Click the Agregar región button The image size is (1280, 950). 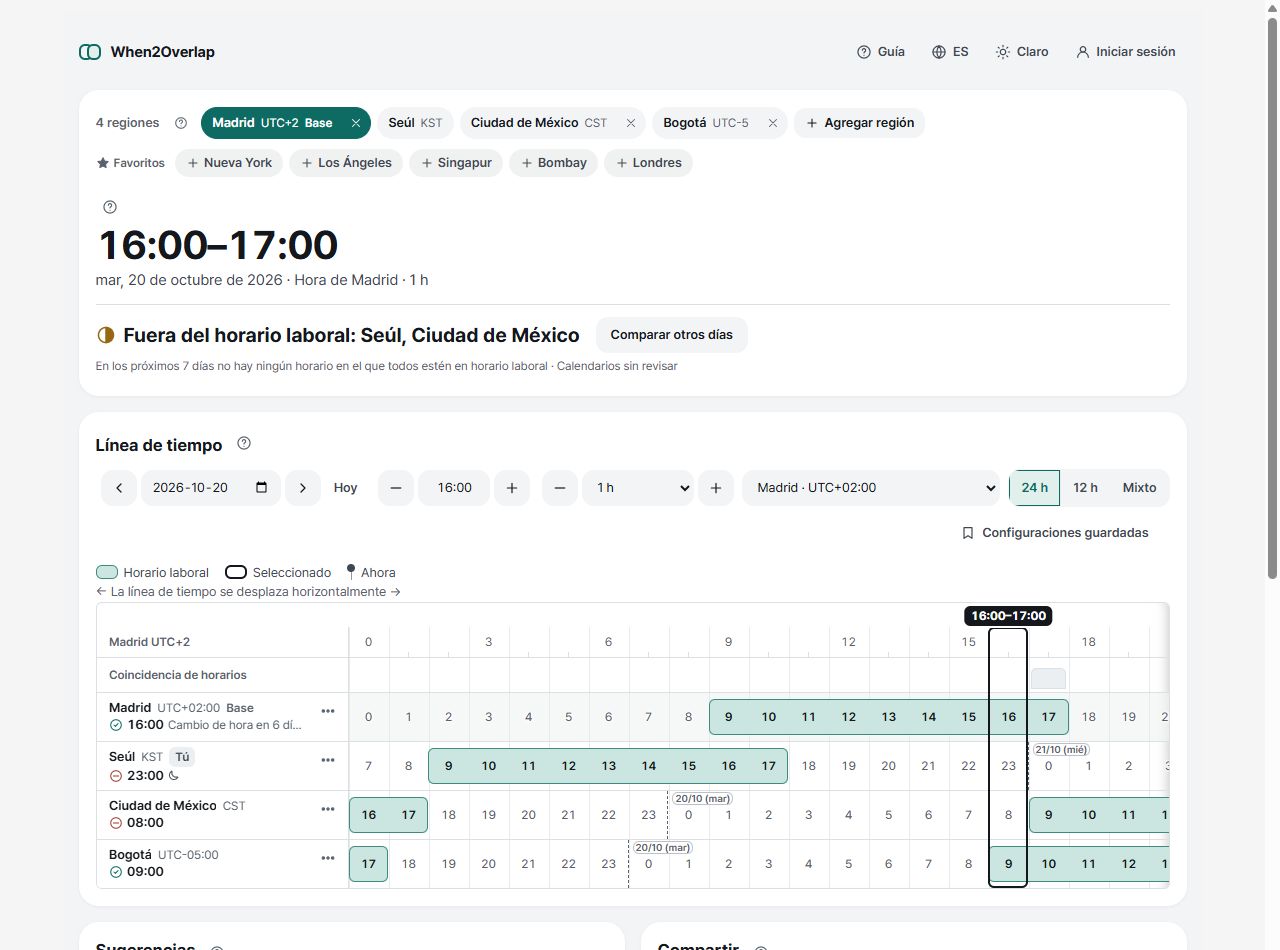(x=860, y=123)
